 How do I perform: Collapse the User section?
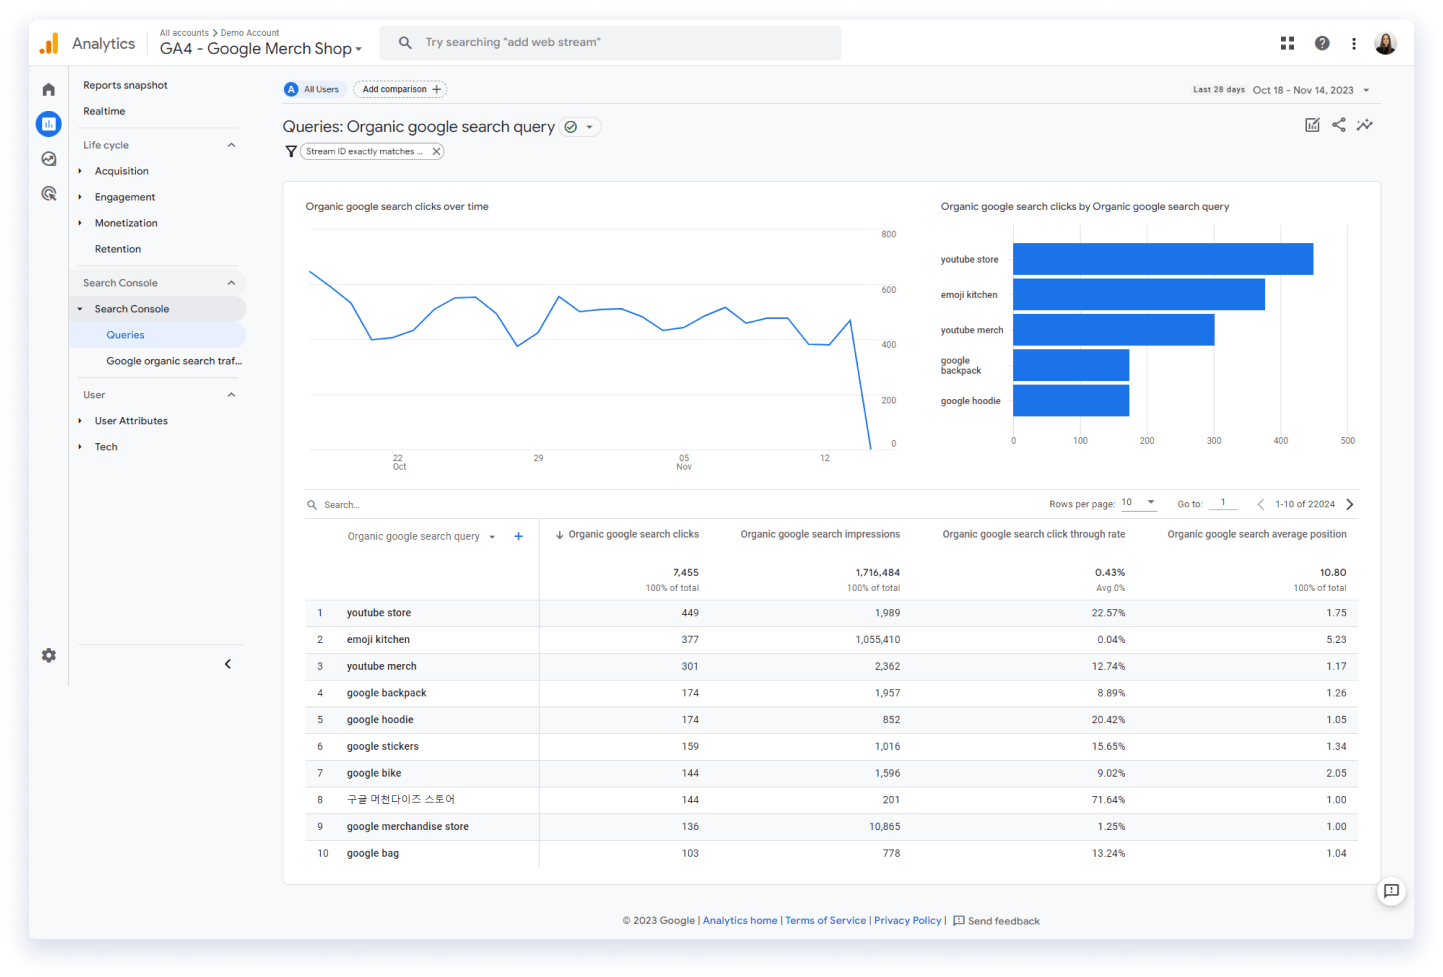tap(231, 395)
